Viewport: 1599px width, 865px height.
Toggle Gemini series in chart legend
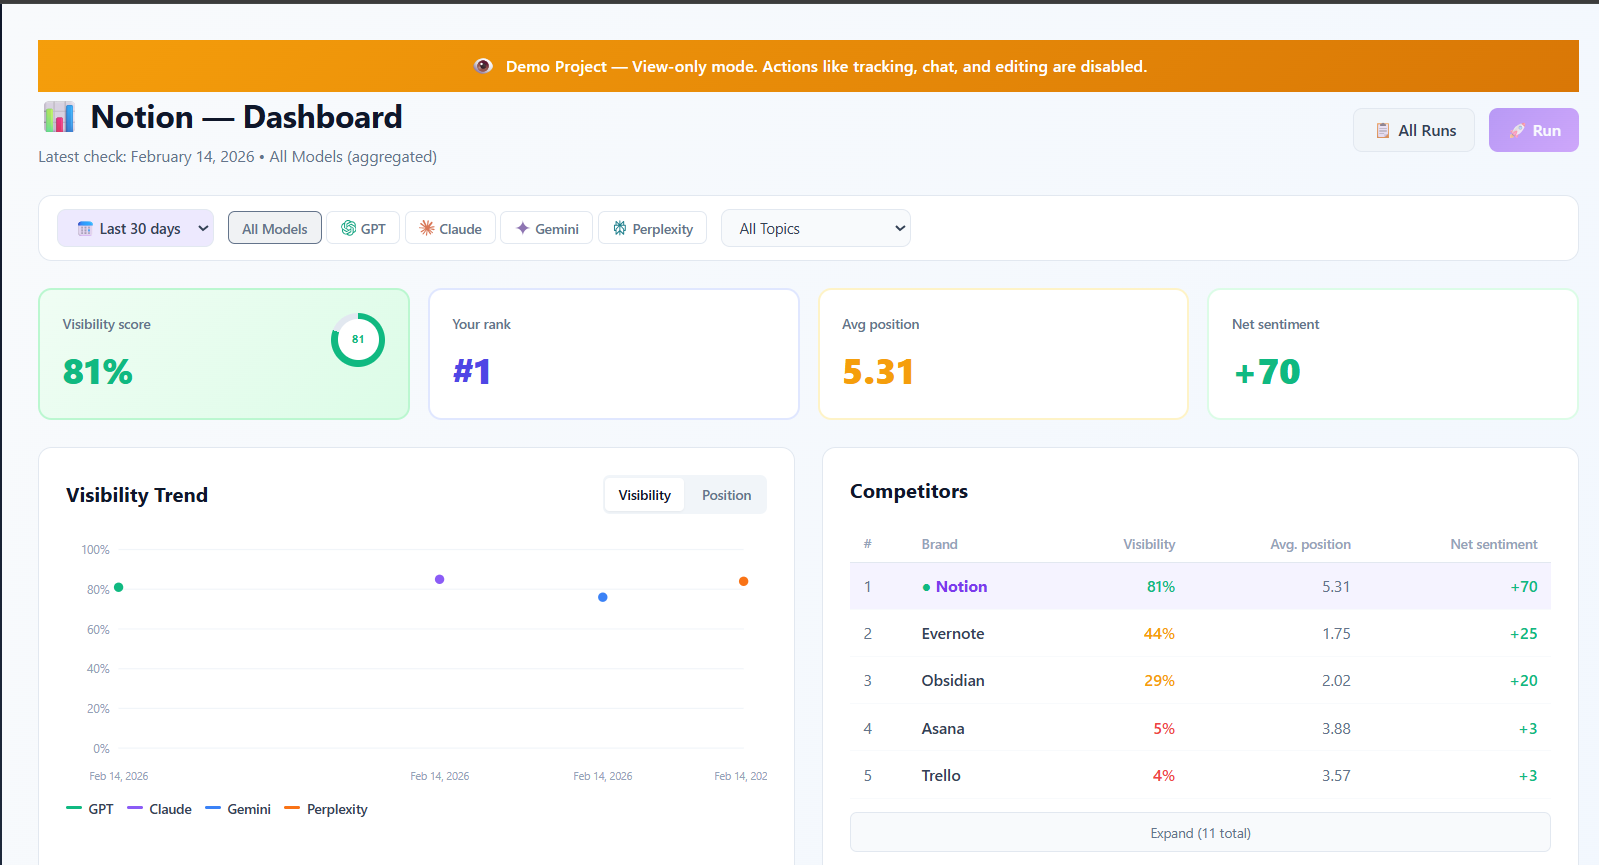(238, 809)
